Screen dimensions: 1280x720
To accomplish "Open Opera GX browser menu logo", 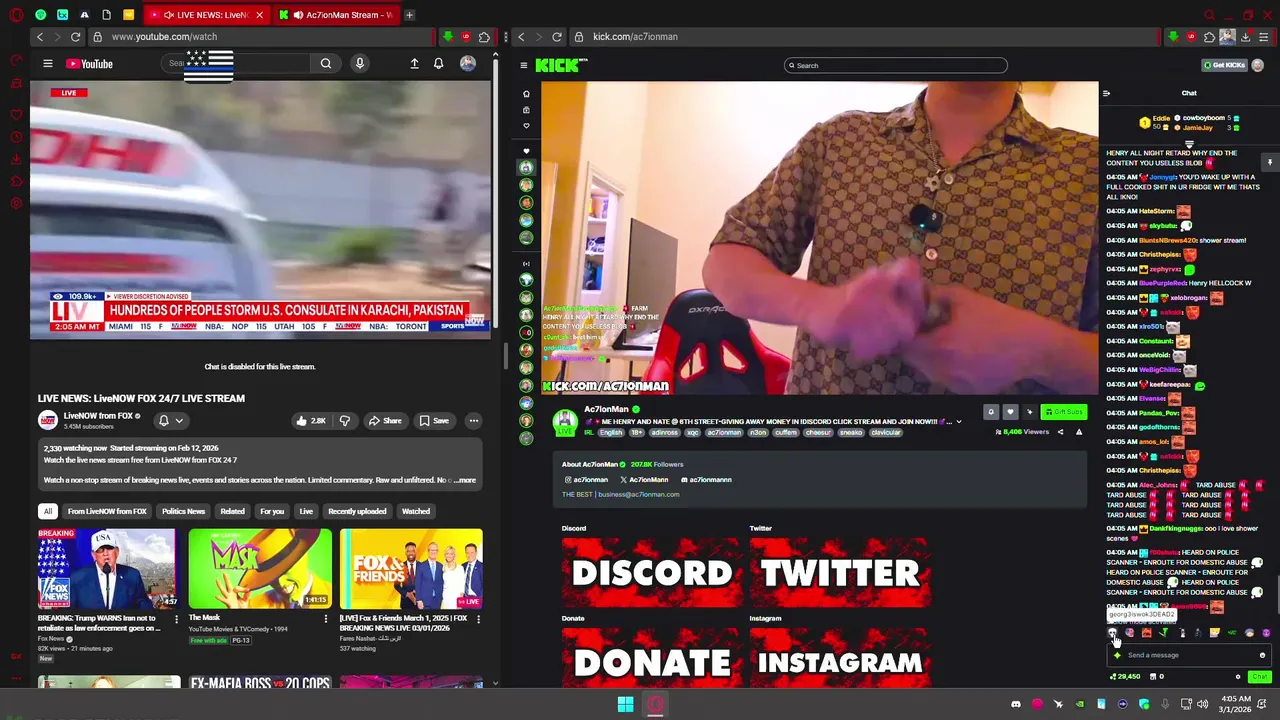I will click(14, 15).
